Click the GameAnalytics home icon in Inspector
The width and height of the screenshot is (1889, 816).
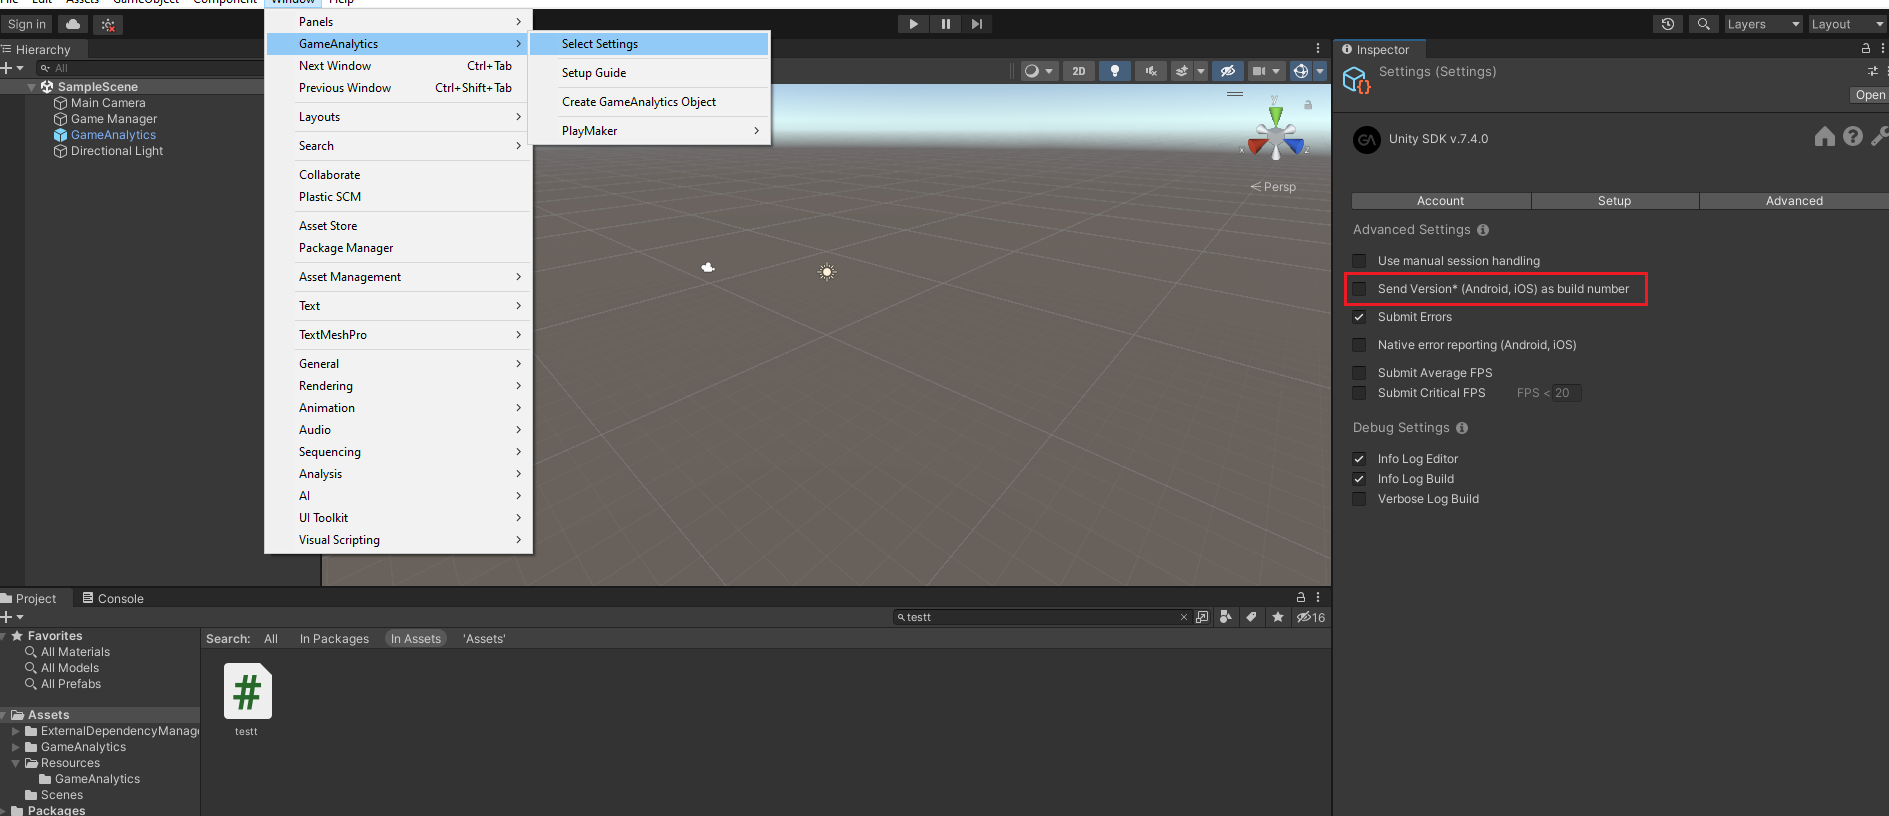pos(1825,136)
